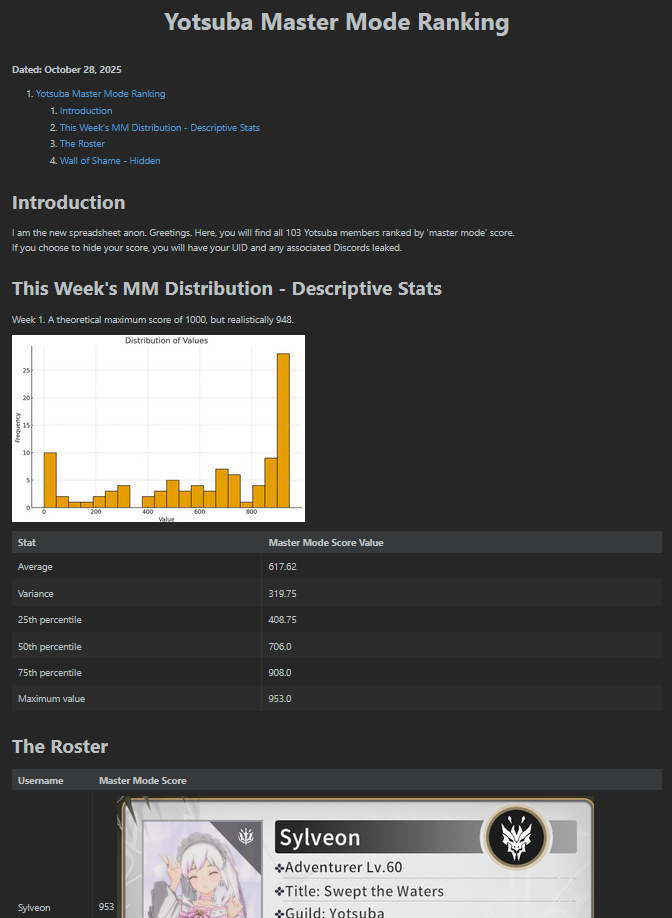Screen dimensions: 672x918
Task: Open This Week's MM Distribution contents link
Action: pyautogui.click(x=160, y=128)
